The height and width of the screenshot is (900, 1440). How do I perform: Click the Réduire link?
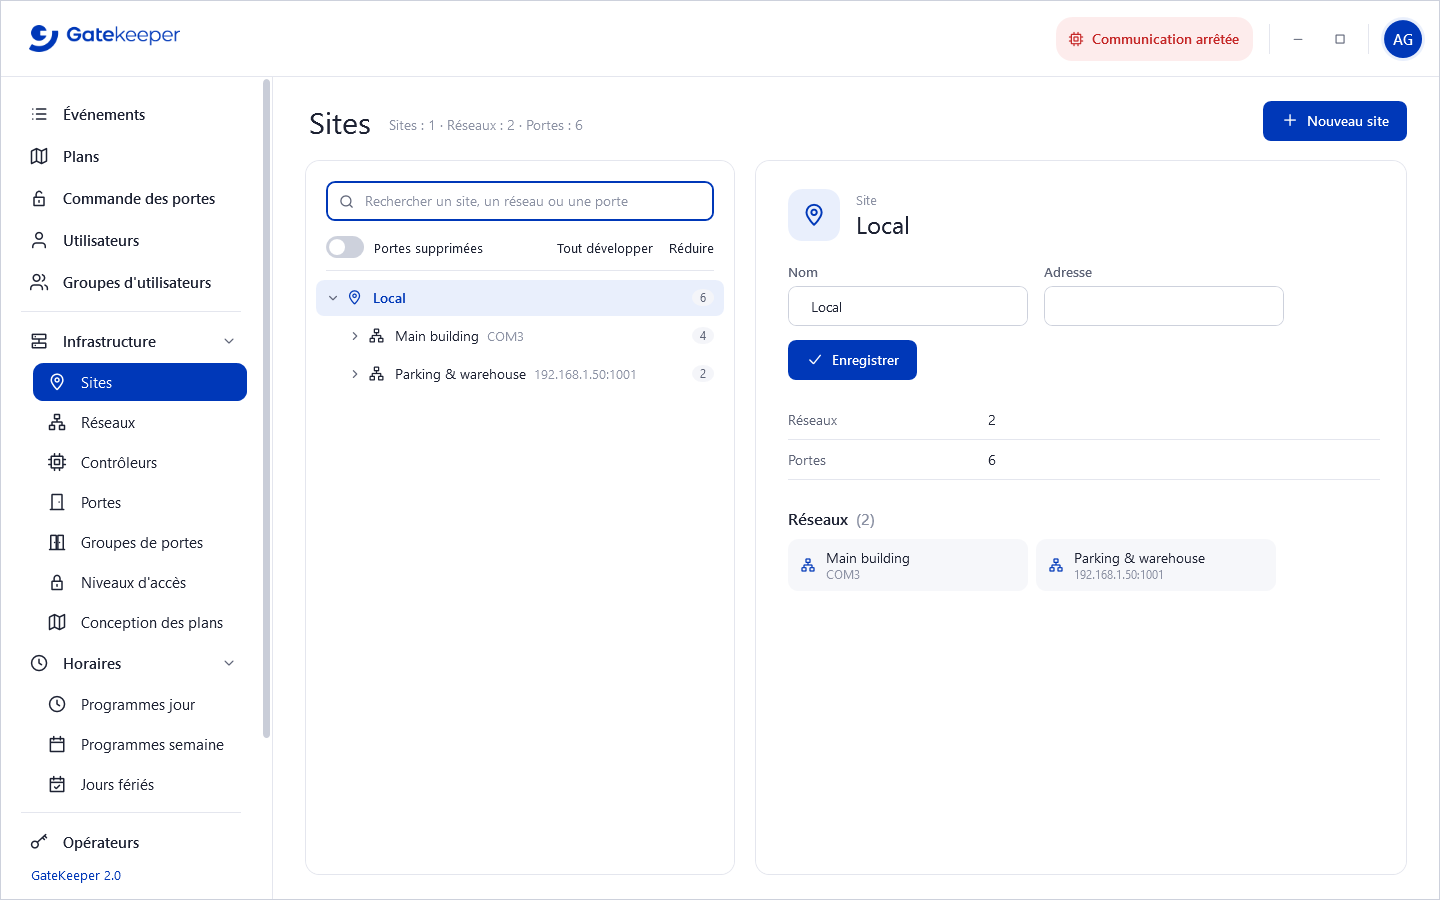point(691,248)
